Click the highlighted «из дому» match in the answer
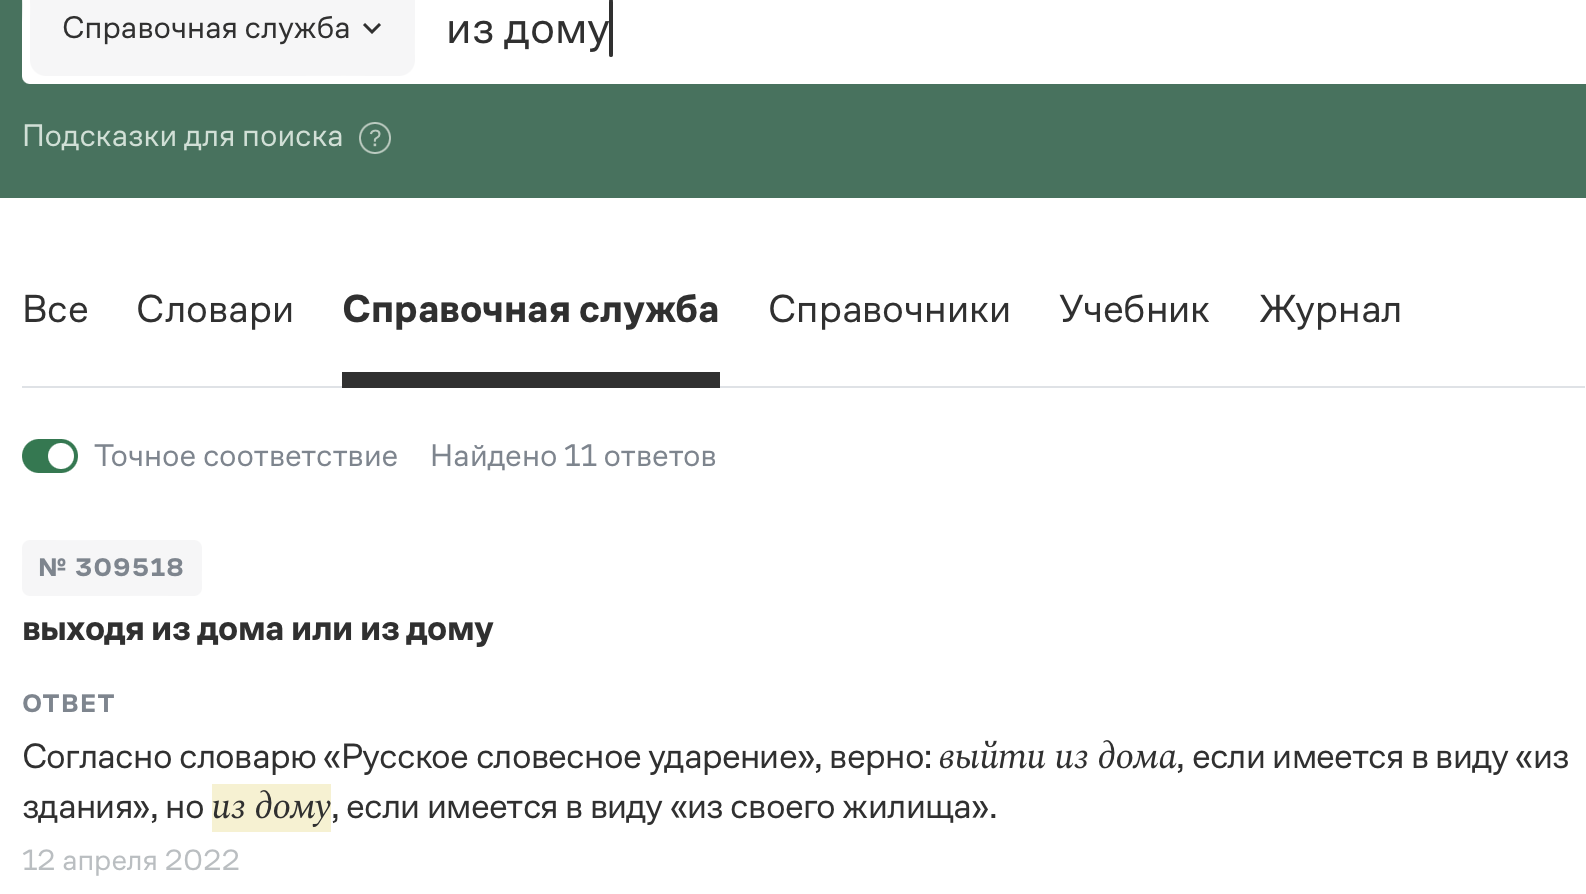1586x894 pixels. [271, 807]
